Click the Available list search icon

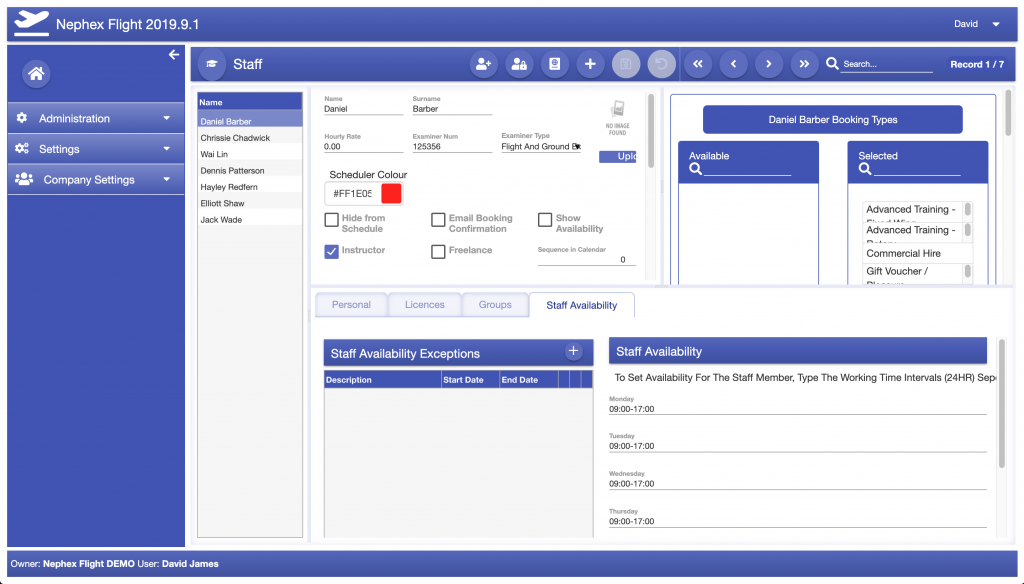point(696,169)
